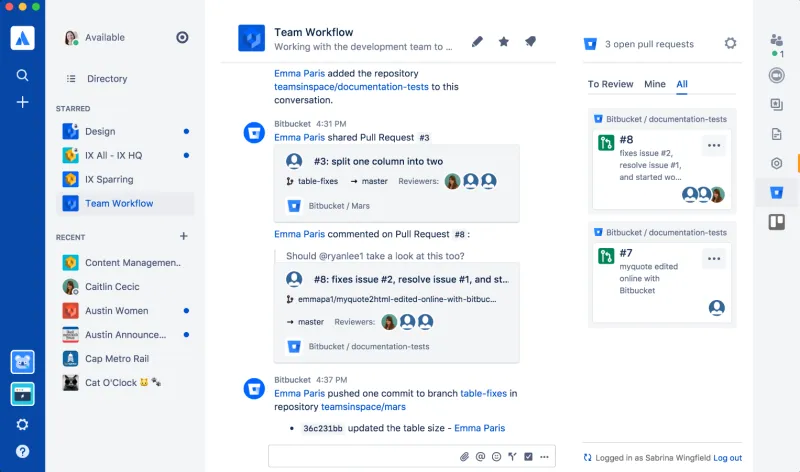Add a conversation with Recent plus icon
This screenshot has height=472, width=800.
coord(184,236)
